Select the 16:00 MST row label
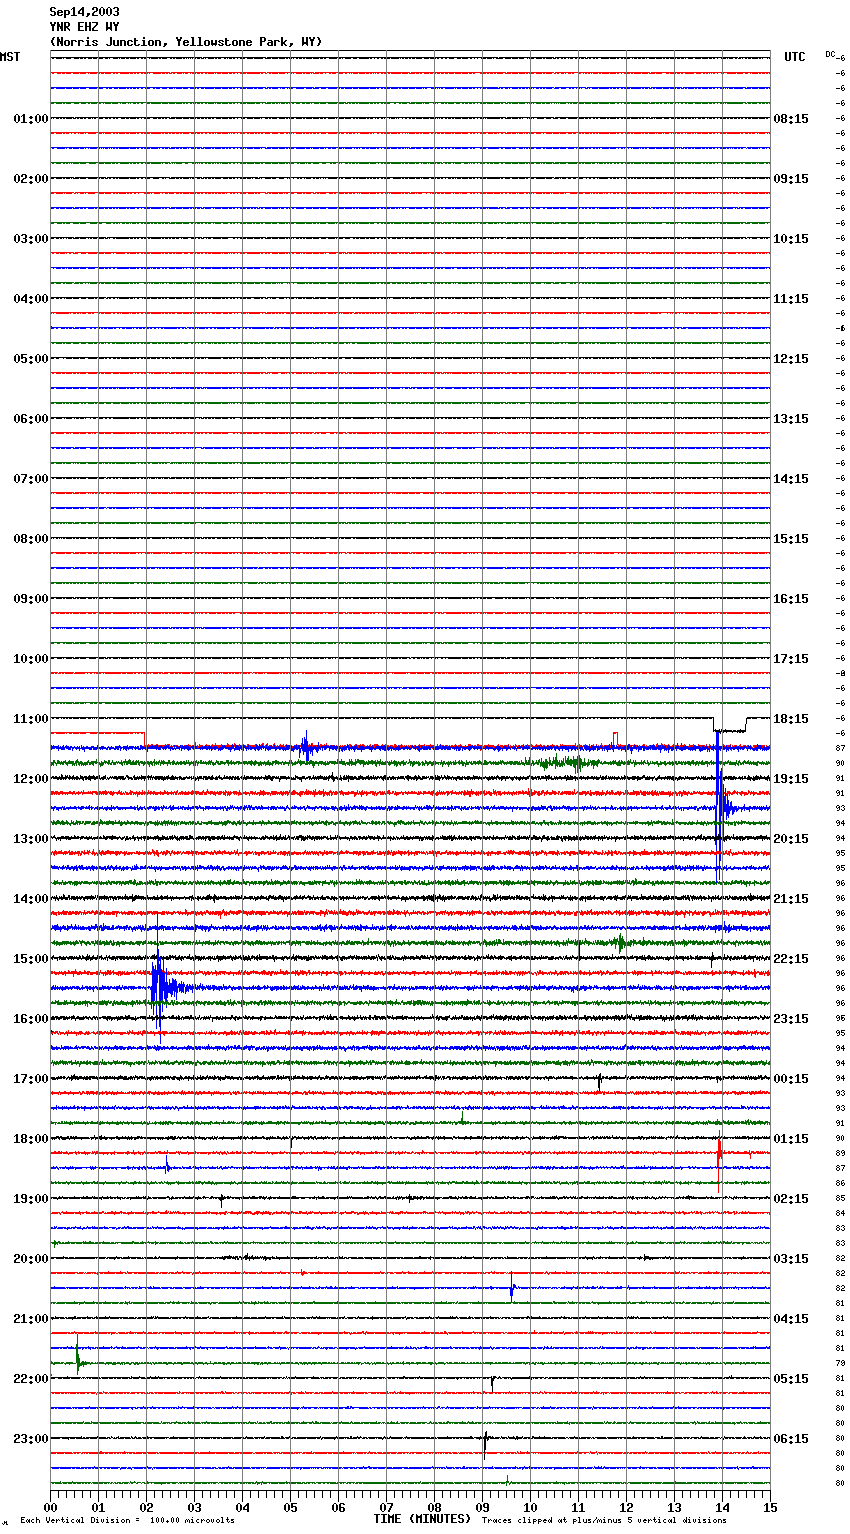This screenshot has width=850, height=1534. coord(30,1019)
